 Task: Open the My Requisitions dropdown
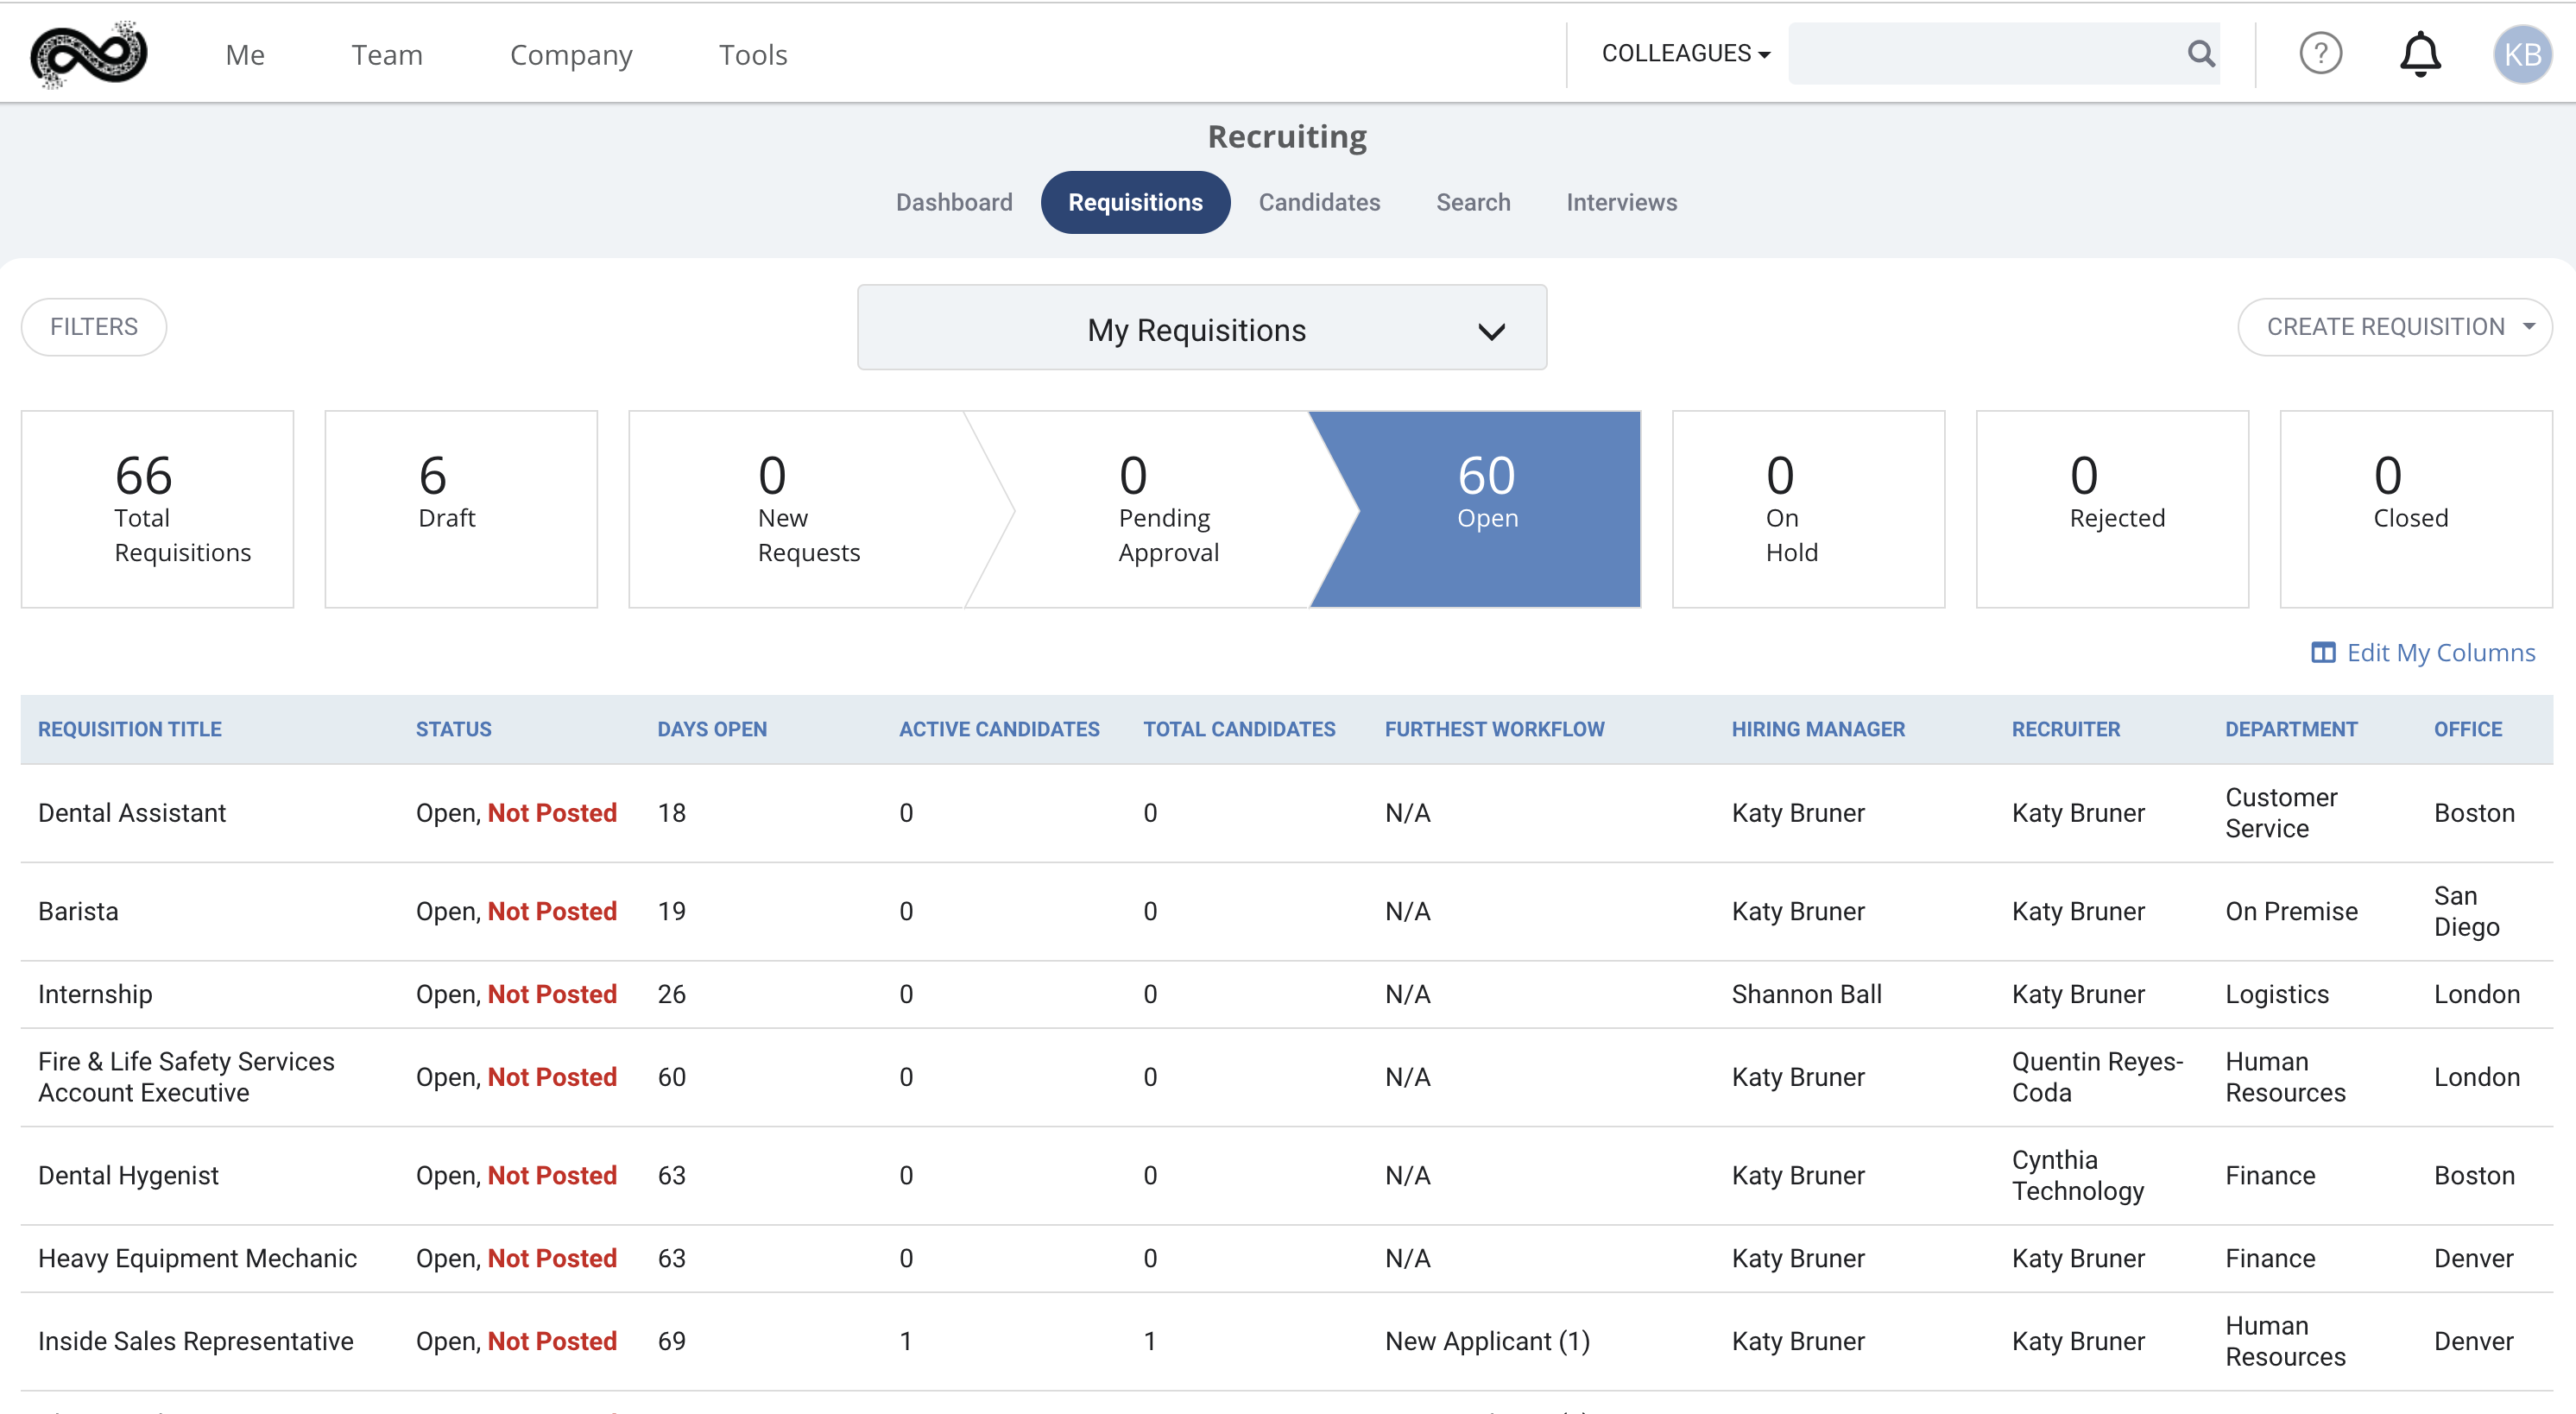click(x=1202, y=328)
